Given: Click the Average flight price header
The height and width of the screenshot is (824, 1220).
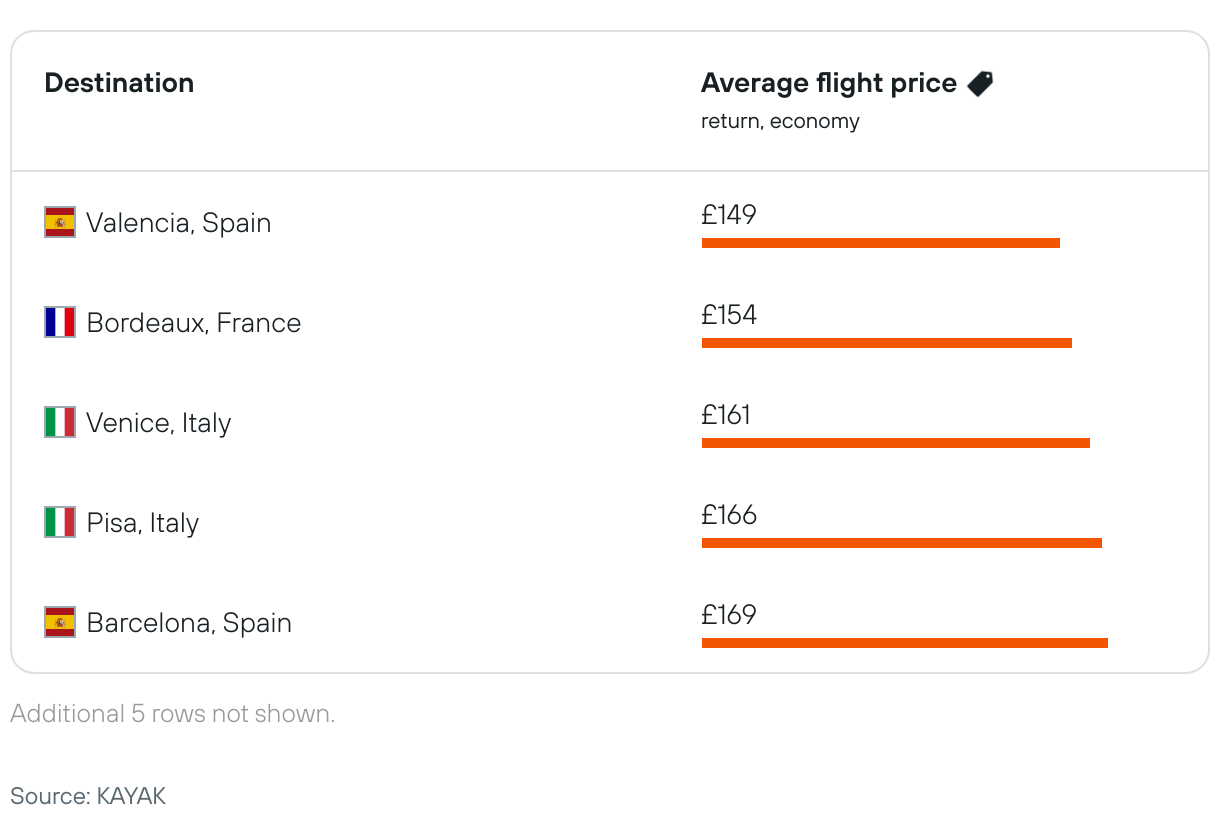Looking at the screenshot, I should [x=828, y=83].
